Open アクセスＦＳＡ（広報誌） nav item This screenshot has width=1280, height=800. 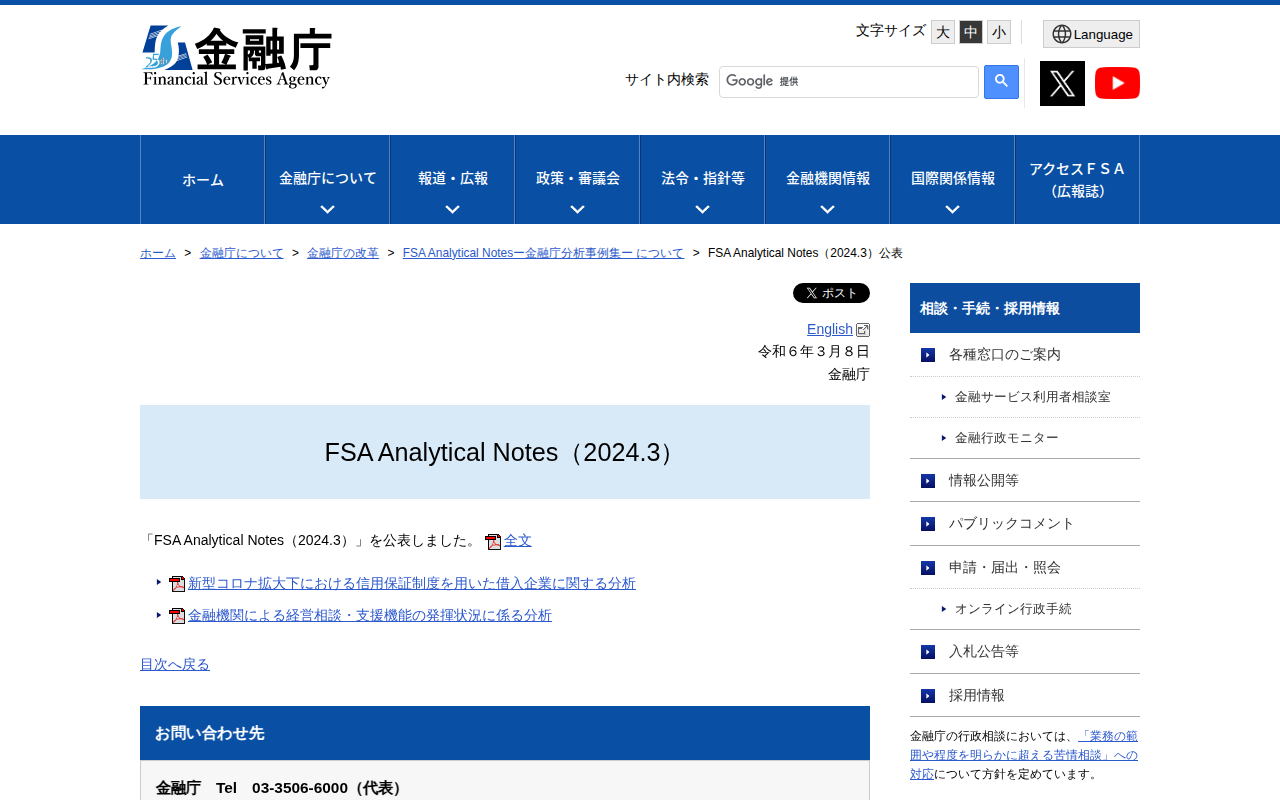pyautogui.click(x=1077, y=180)
